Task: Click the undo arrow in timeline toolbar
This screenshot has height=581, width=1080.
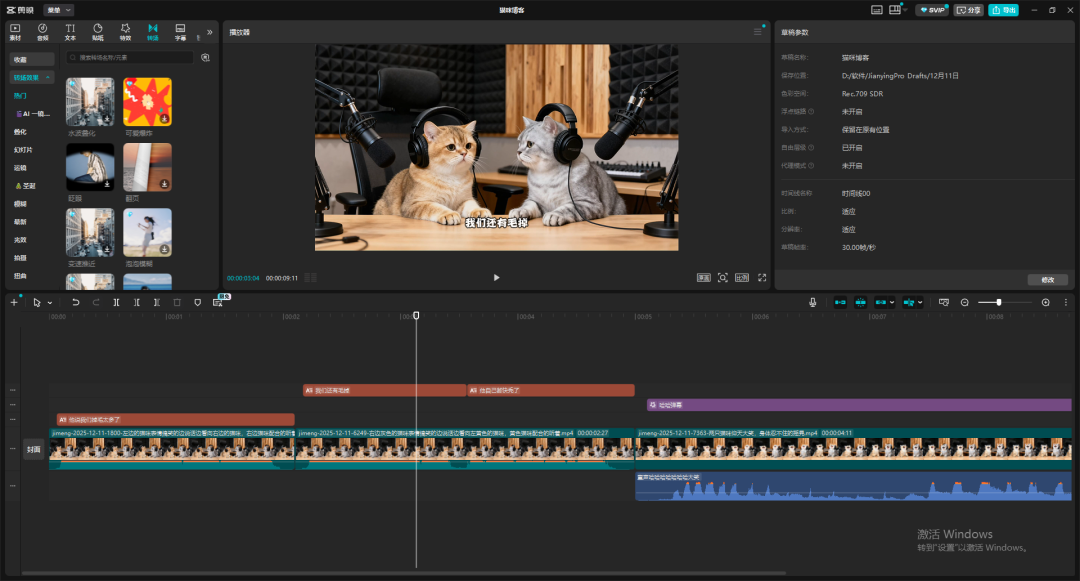Action: [75, 302]
